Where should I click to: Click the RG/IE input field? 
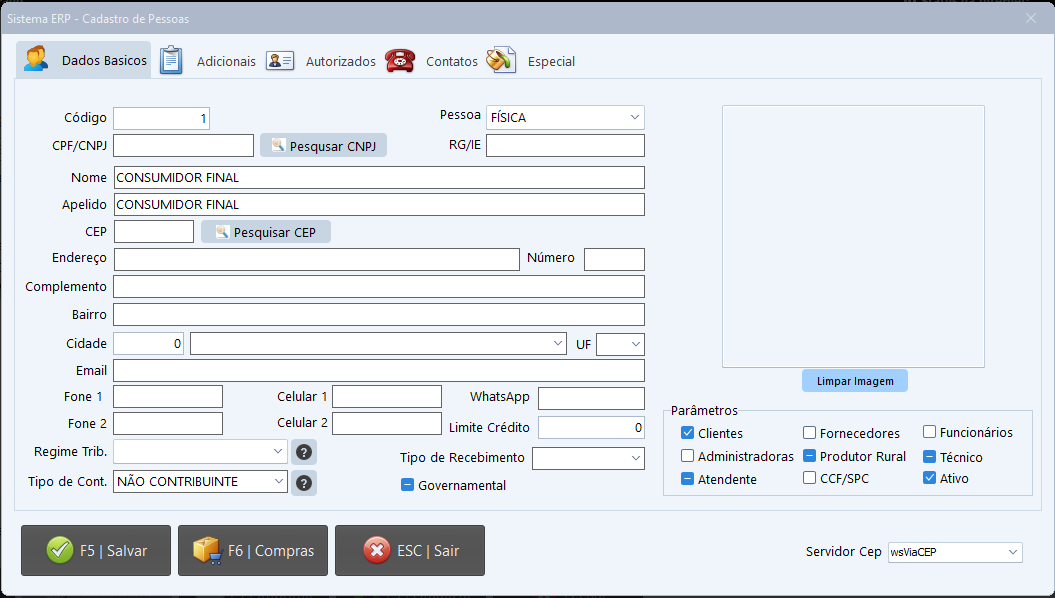[x=565, y=145]
